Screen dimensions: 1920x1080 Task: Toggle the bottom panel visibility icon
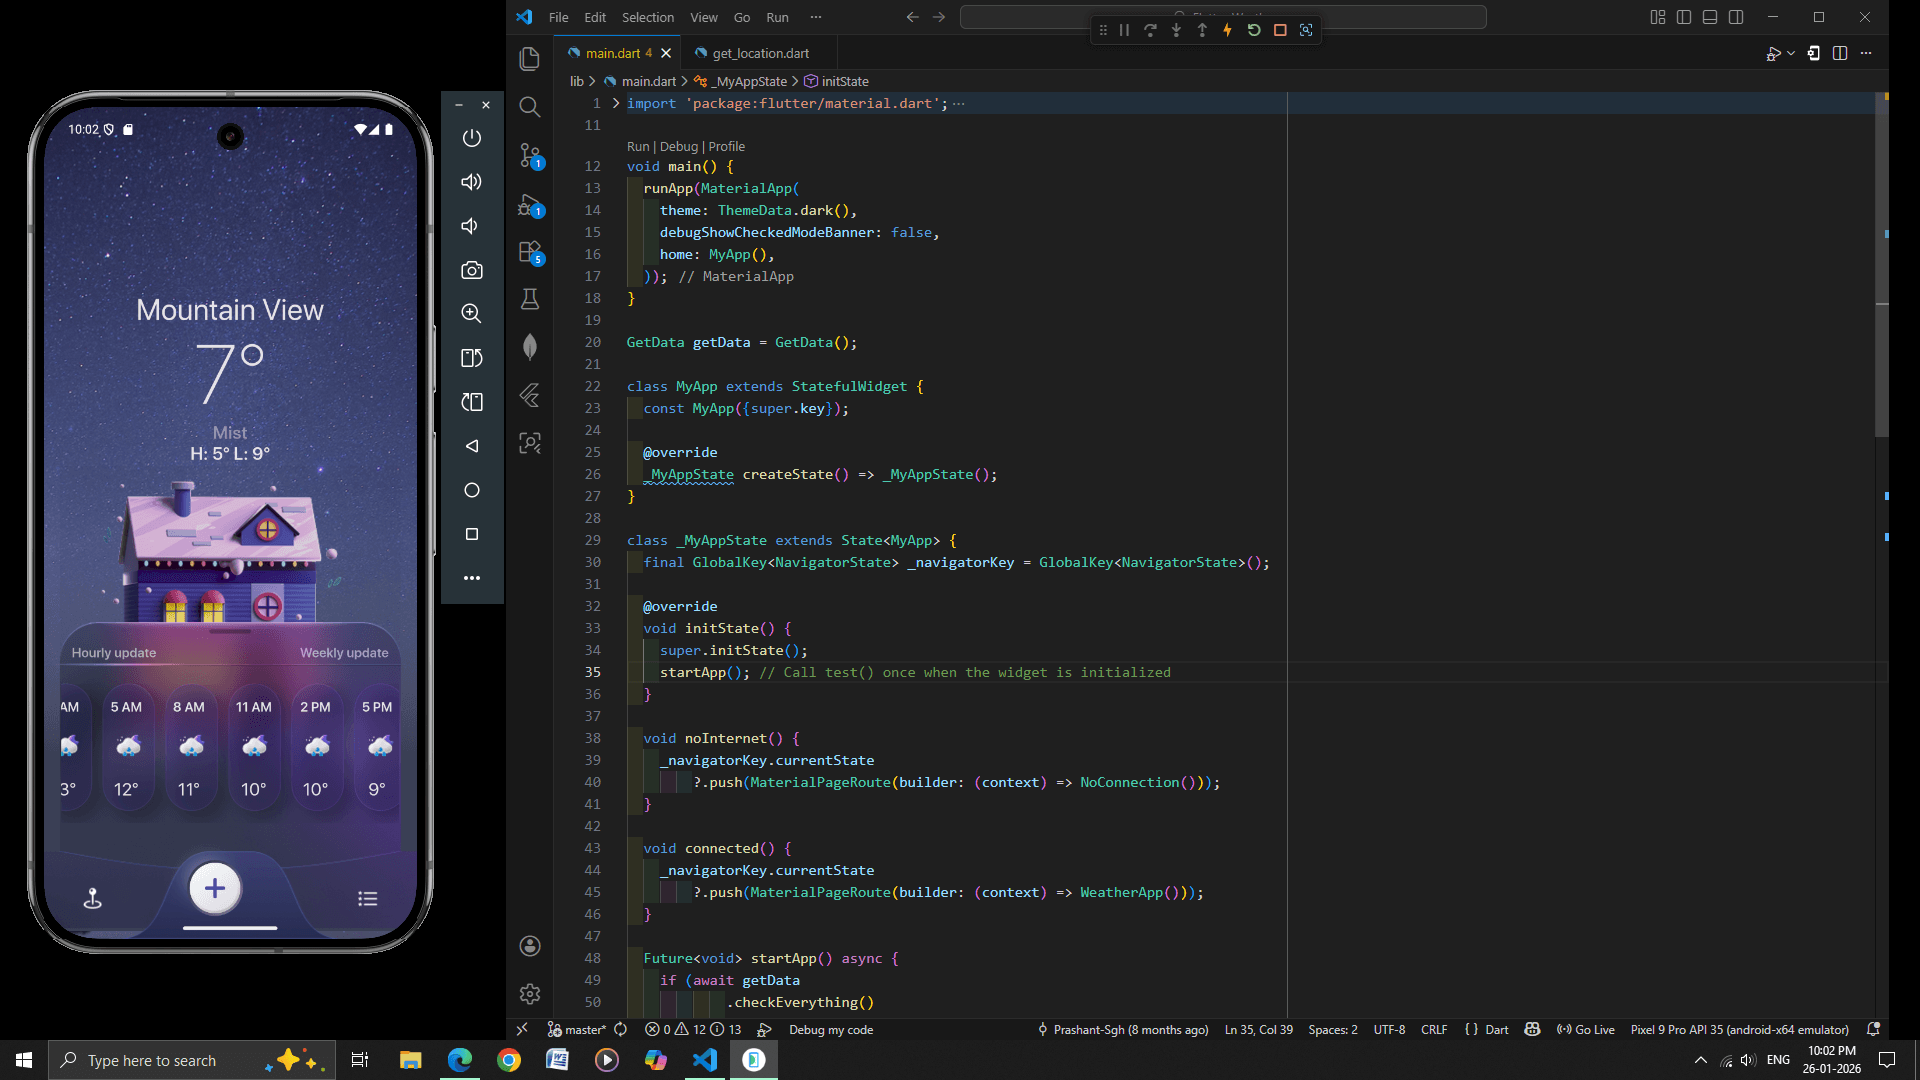(x=1710, y=17)
